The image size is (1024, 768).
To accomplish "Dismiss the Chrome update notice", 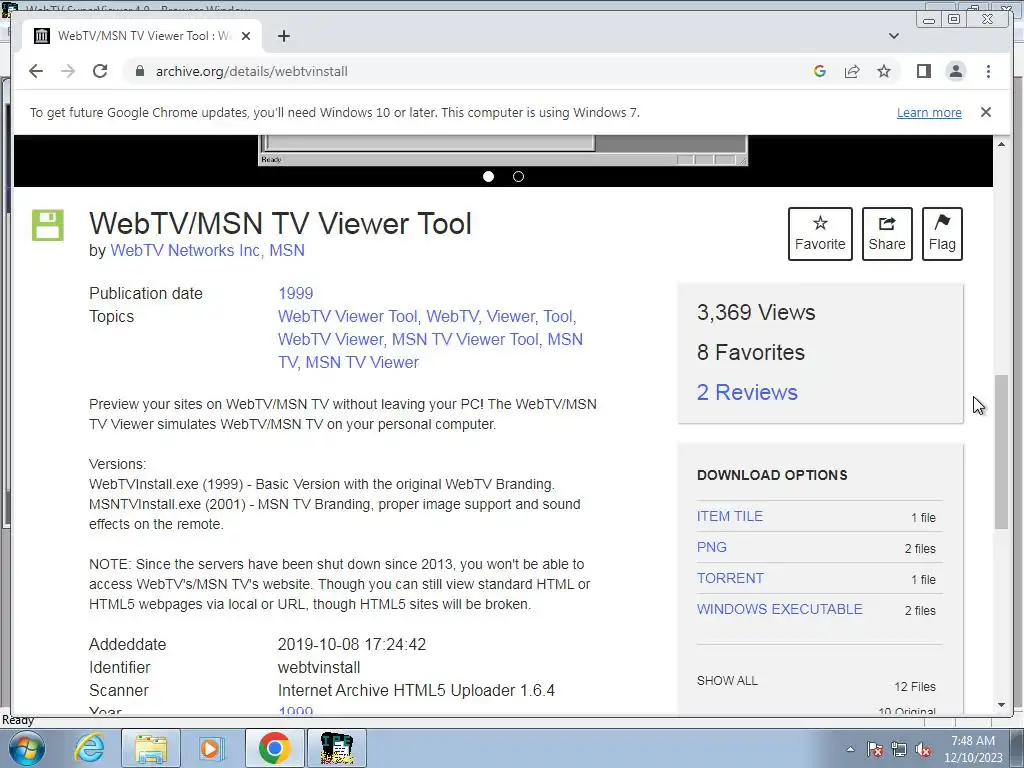I will pyautogui.click(x=985, y=112).
